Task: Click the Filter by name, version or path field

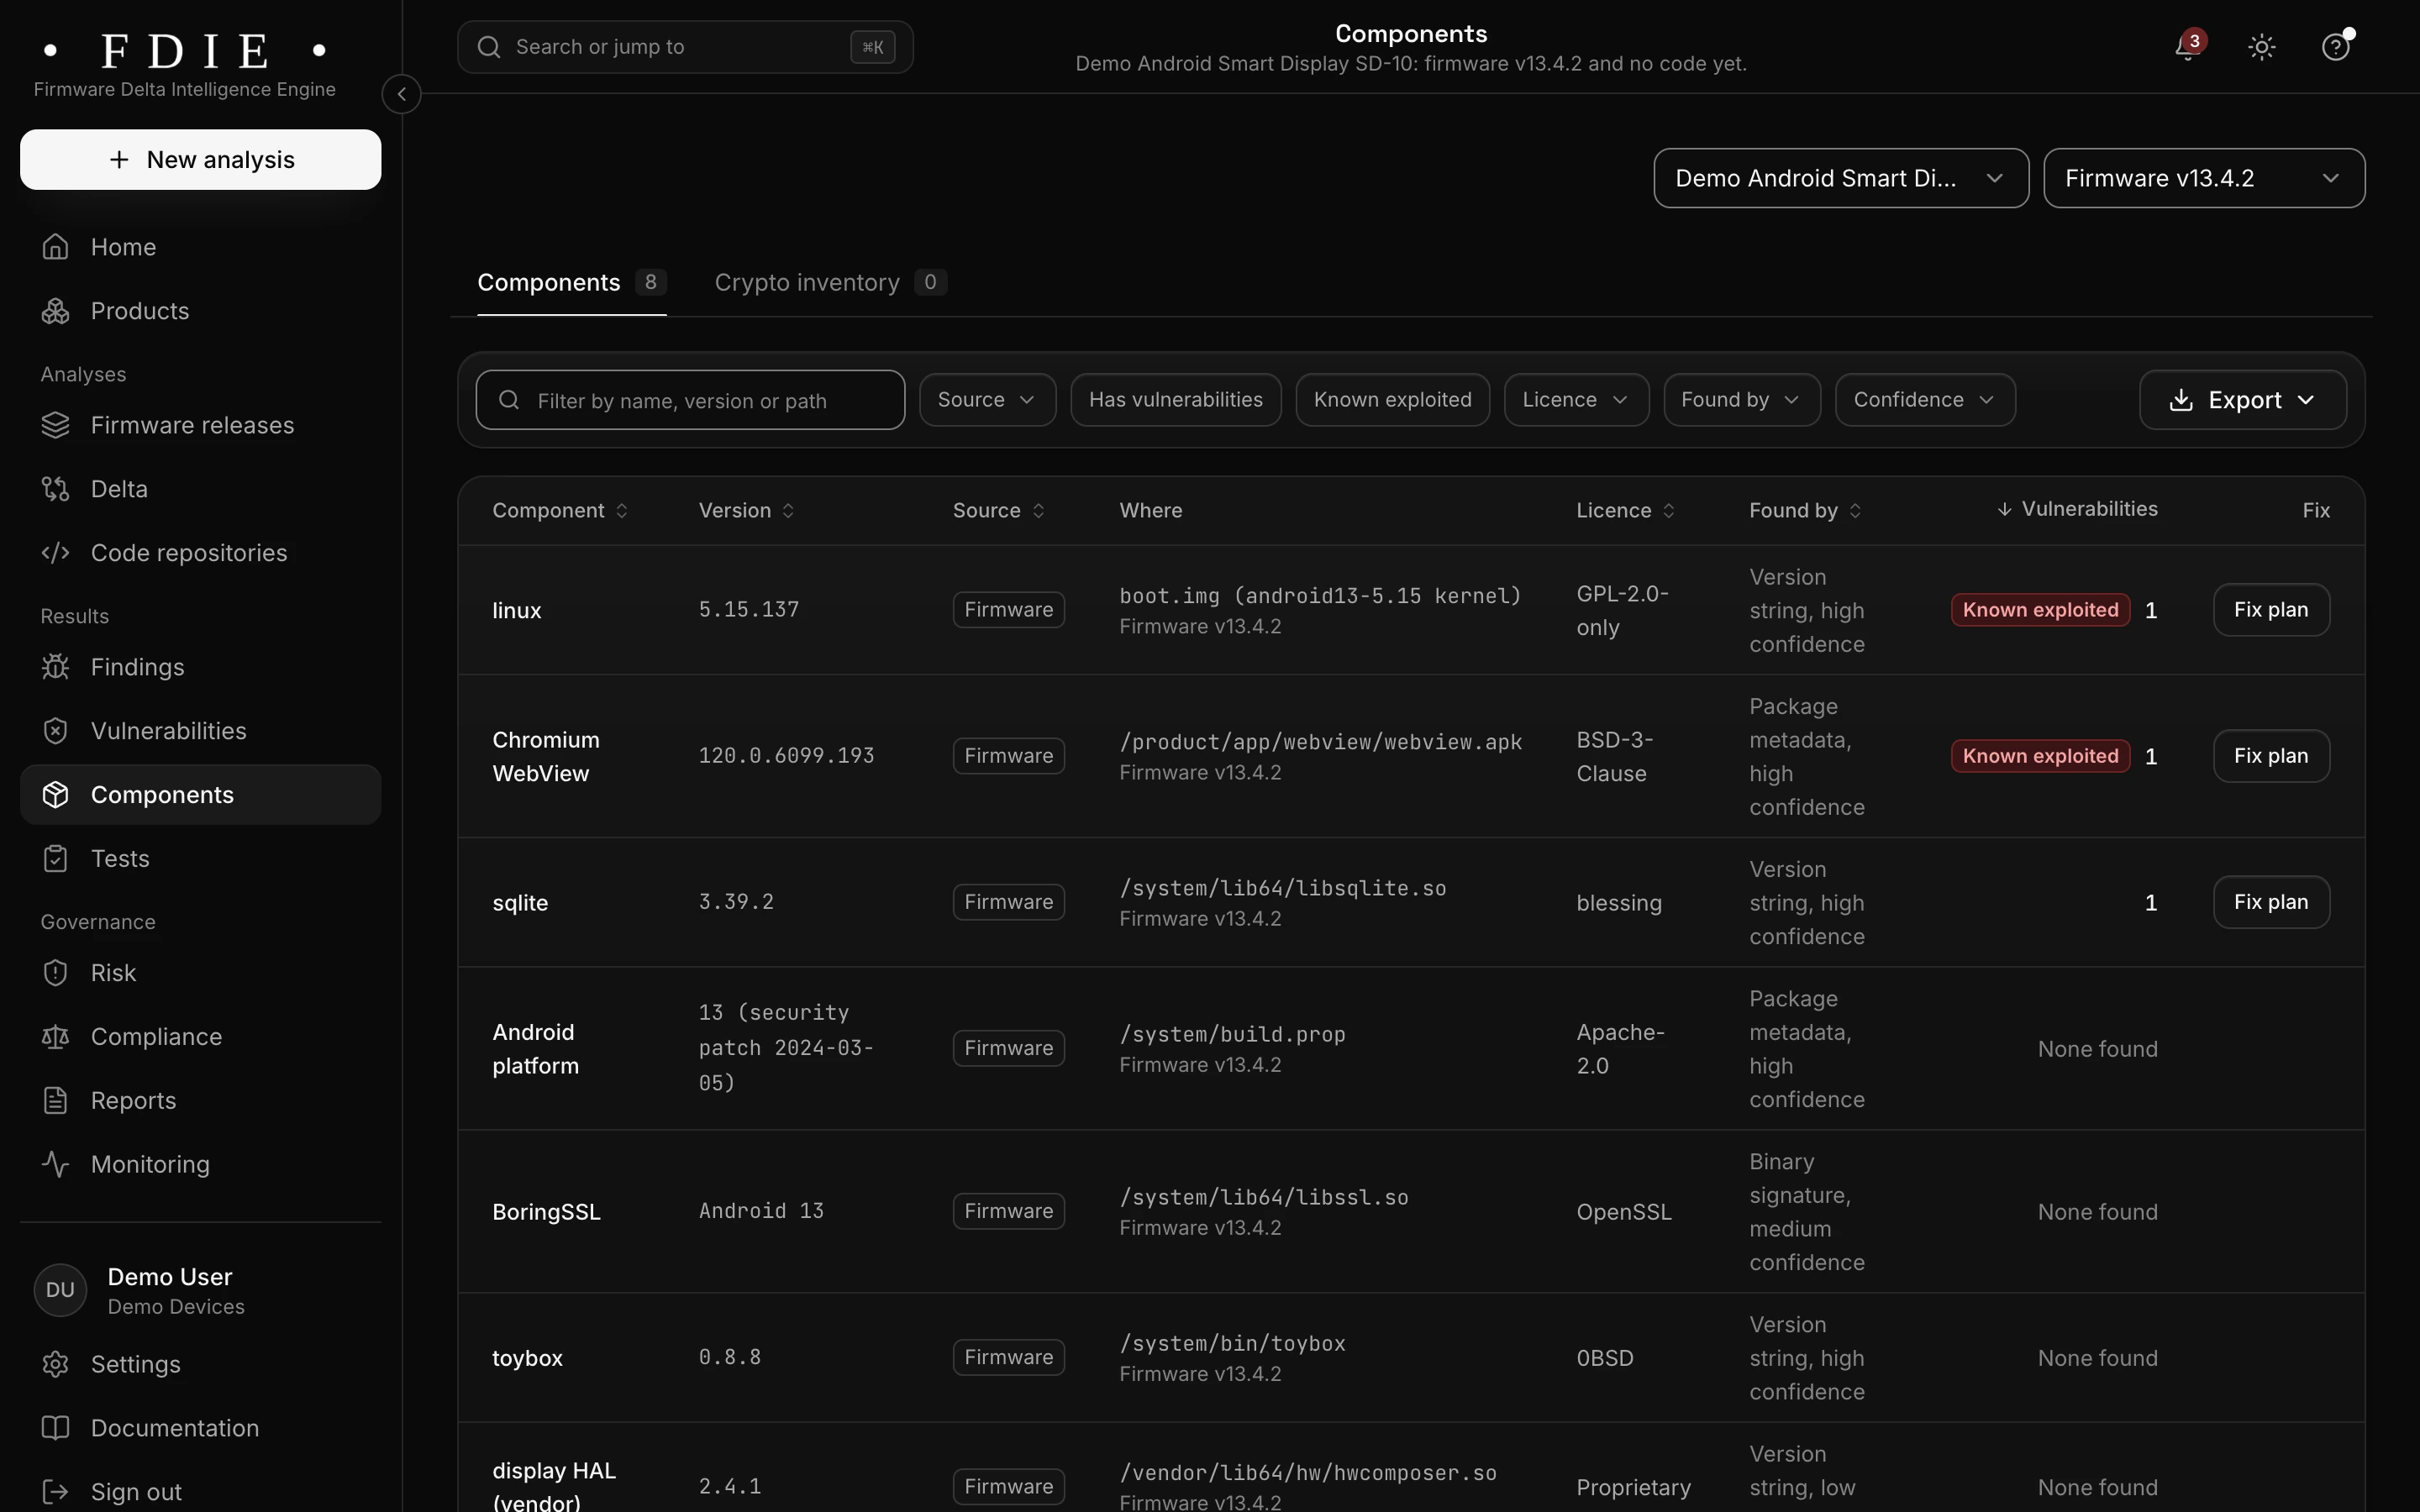Action: coord(690,400)
